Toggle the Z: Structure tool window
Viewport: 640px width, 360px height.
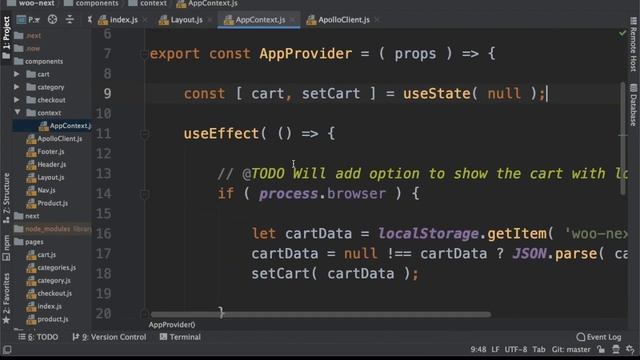point(6,198)
